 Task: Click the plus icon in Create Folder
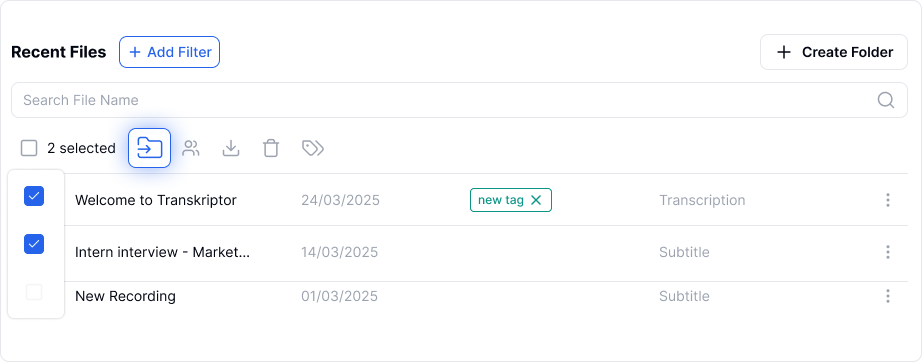coord(784,52)
